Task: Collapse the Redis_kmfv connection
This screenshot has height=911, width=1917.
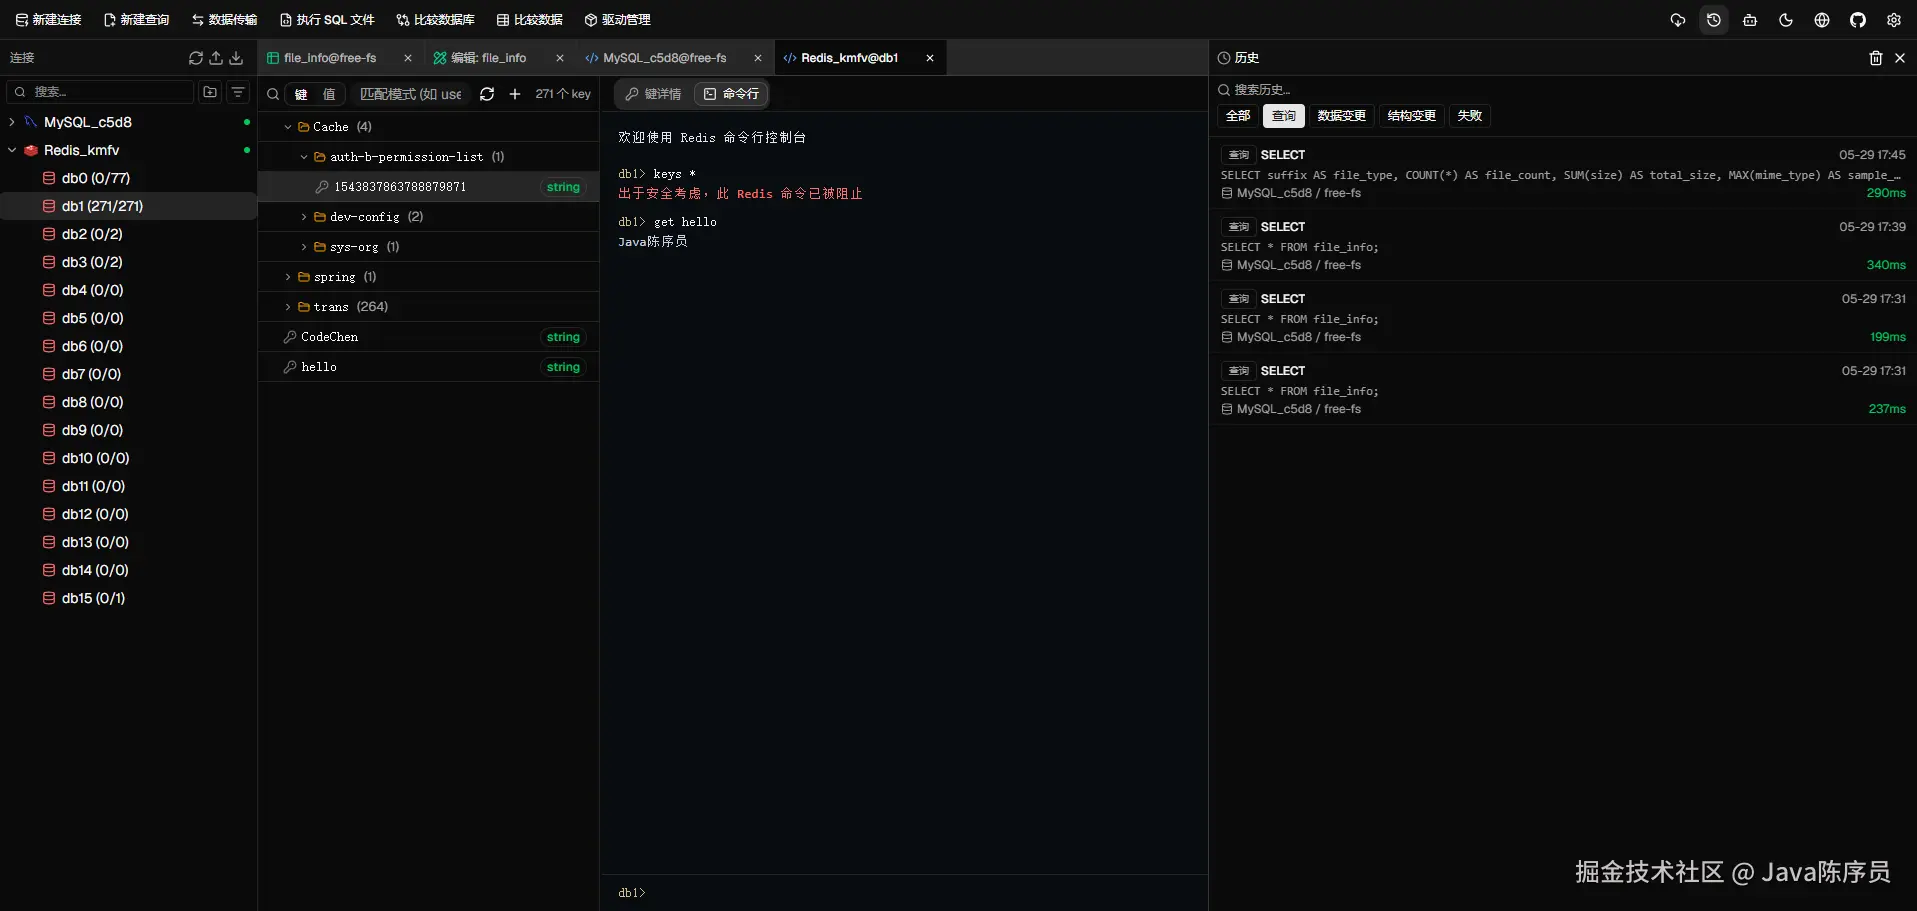Action: (x=12, y=150)
